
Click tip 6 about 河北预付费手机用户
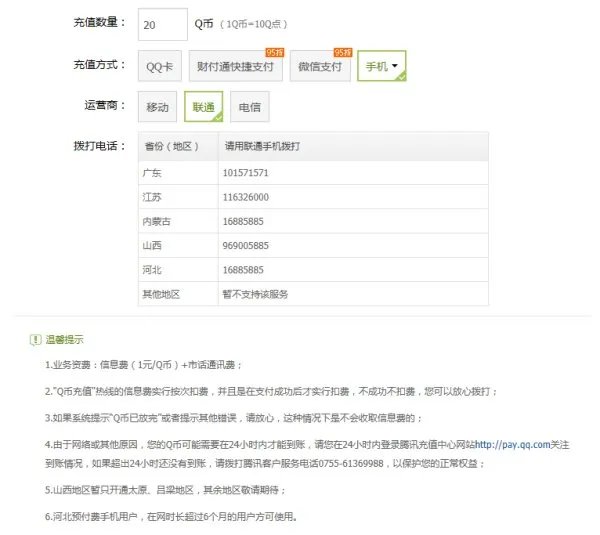click(171, 517)
